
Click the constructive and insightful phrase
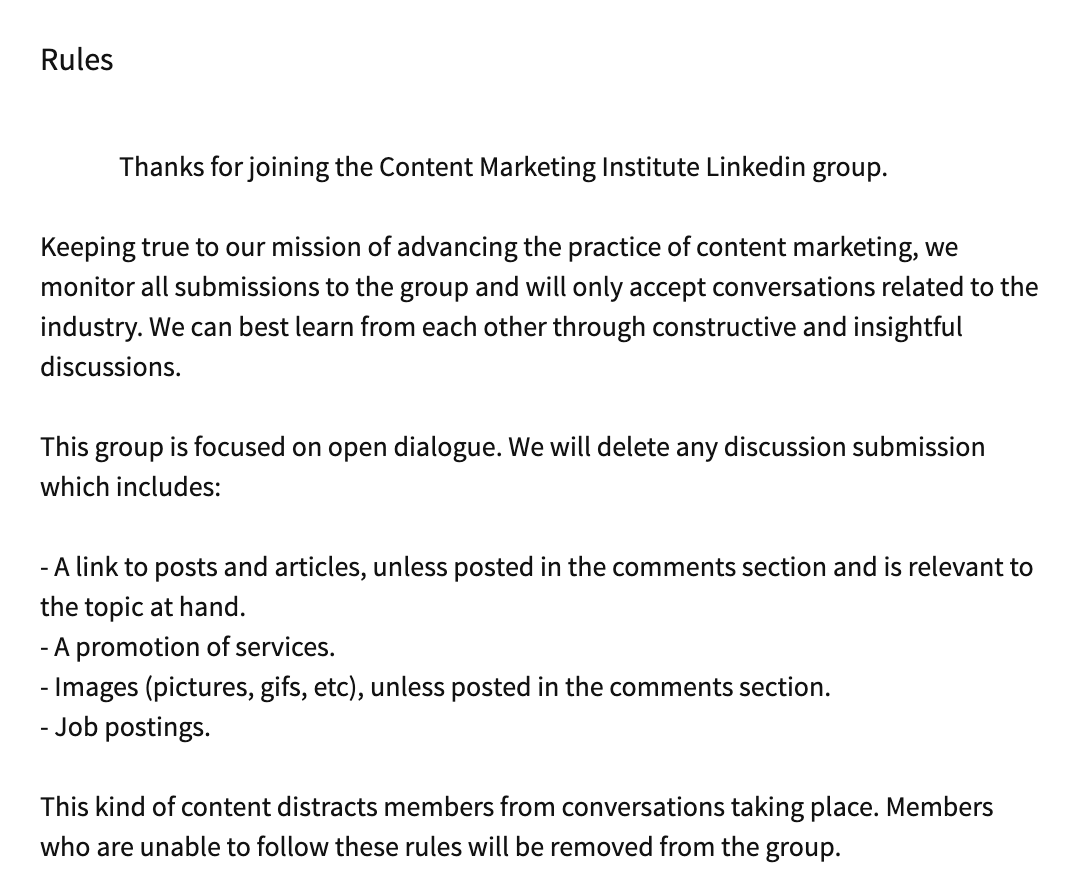tap(807, 327)
